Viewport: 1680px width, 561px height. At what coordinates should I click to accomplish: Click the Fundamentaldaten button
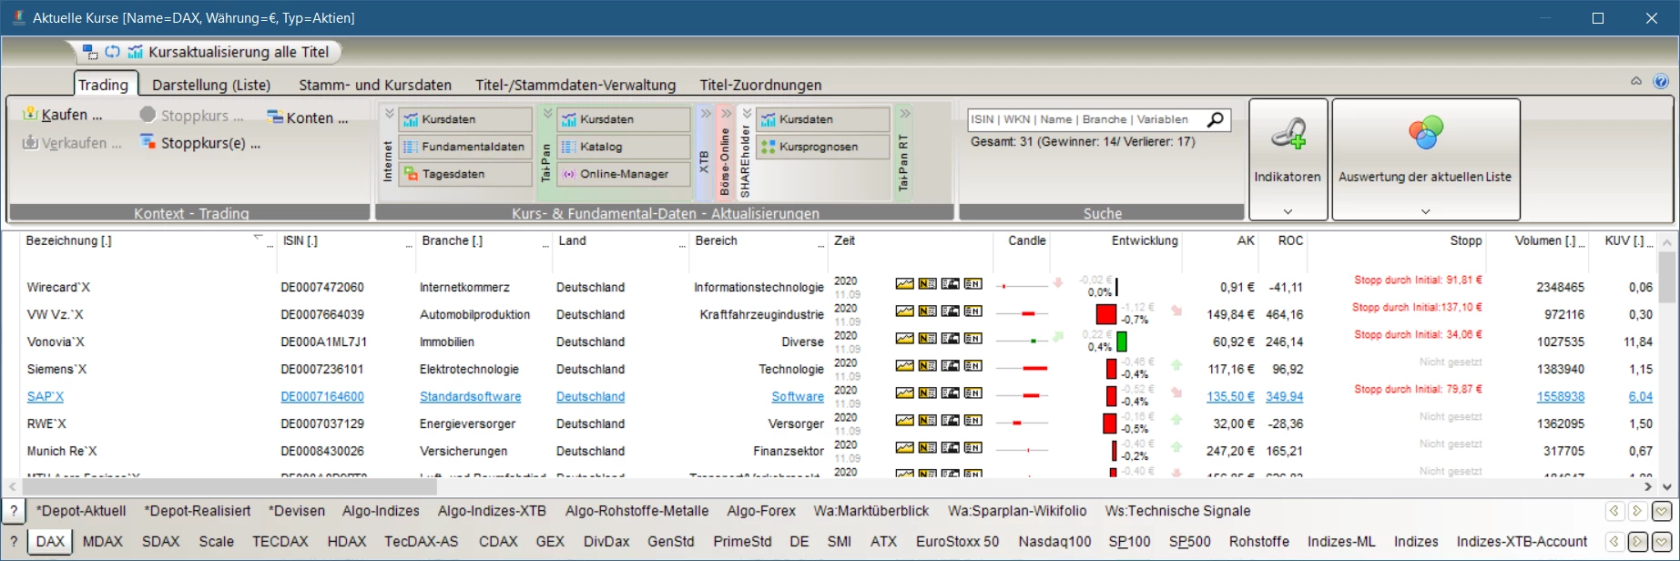click(465, 147)
